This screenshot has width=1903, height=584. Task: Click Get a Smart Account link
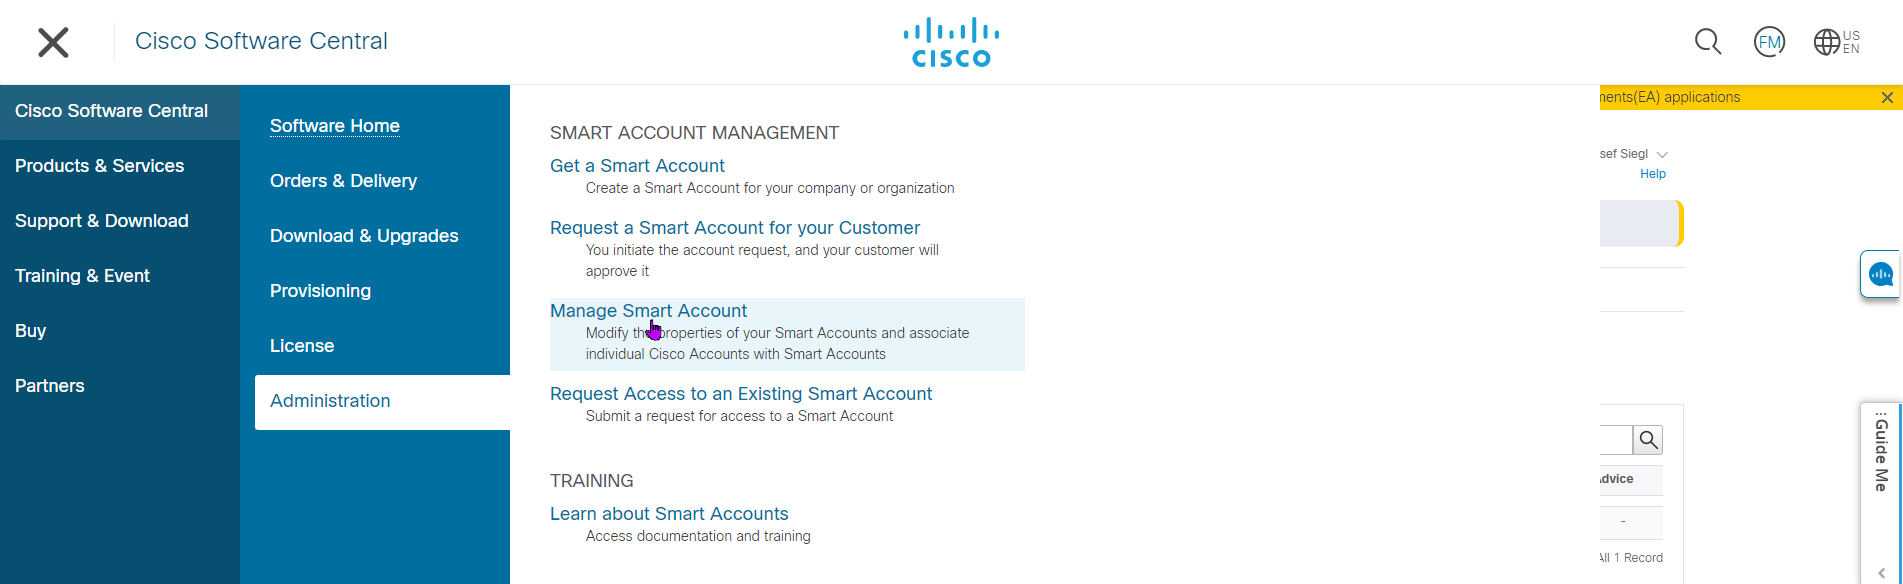pyautogui.click(x=637, y=166)
